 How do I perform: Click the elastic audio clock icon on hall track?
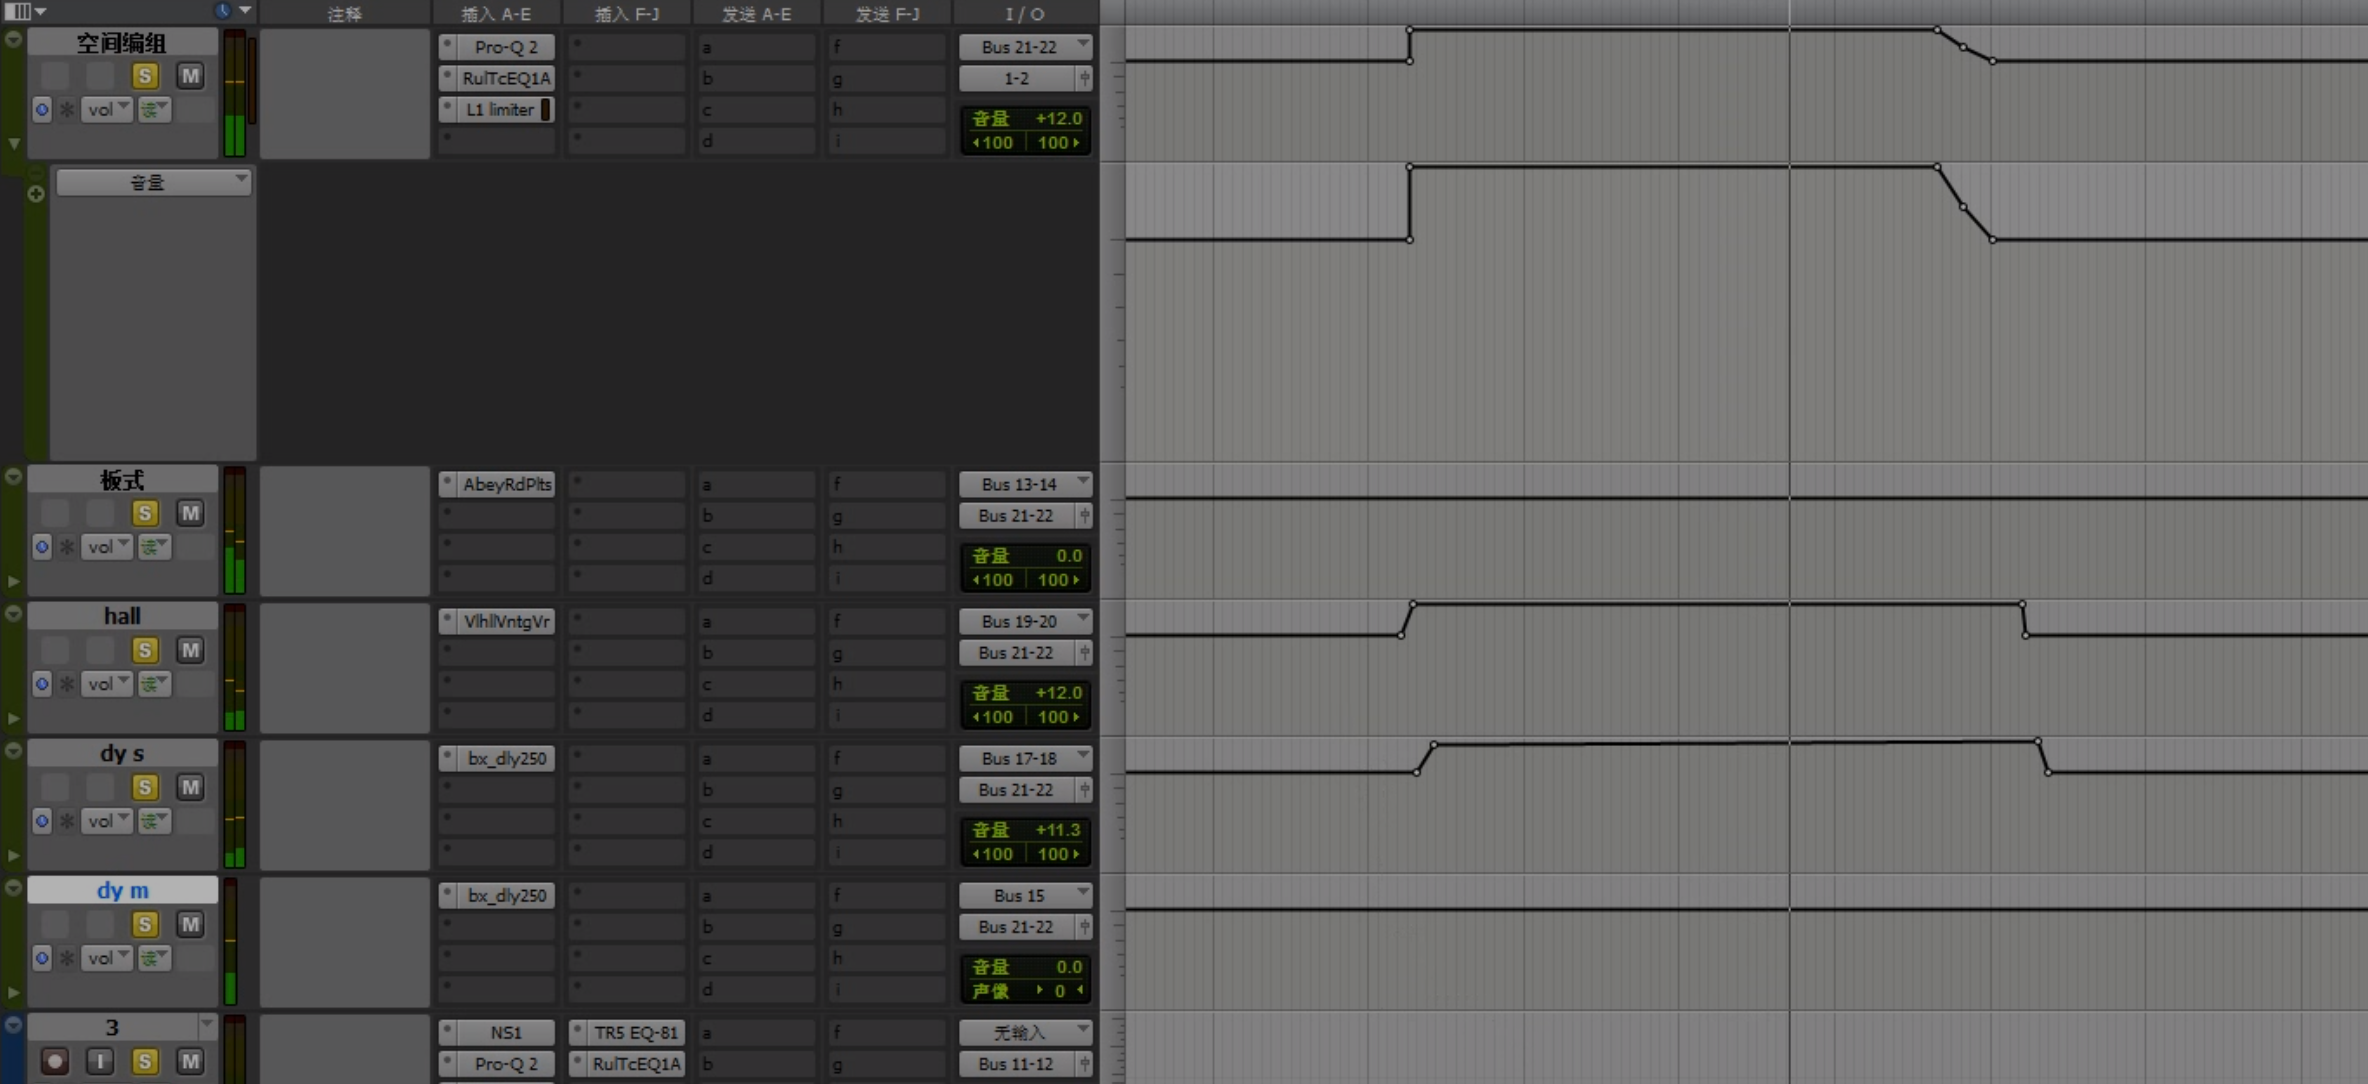click(42, 684)
